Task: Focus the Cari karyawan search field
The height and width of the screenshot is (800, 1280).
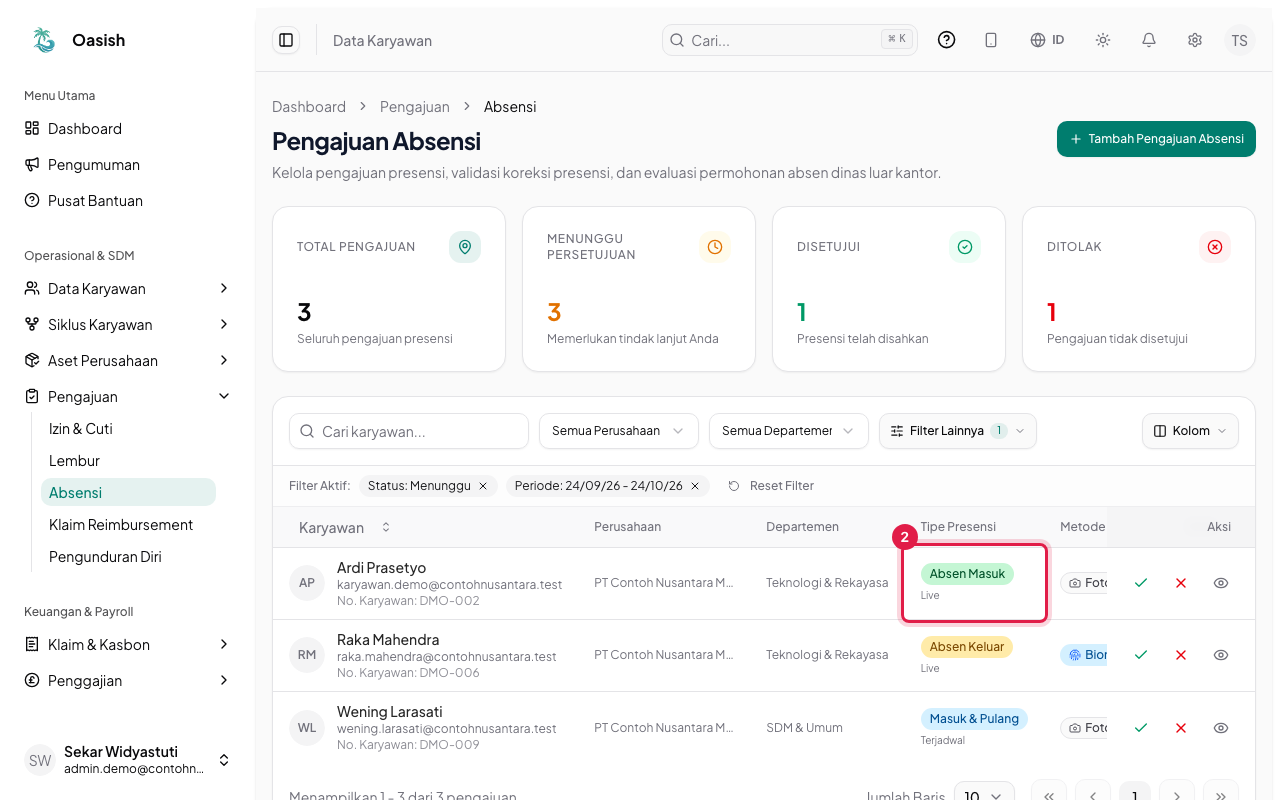Action: (x=409, y=431)
